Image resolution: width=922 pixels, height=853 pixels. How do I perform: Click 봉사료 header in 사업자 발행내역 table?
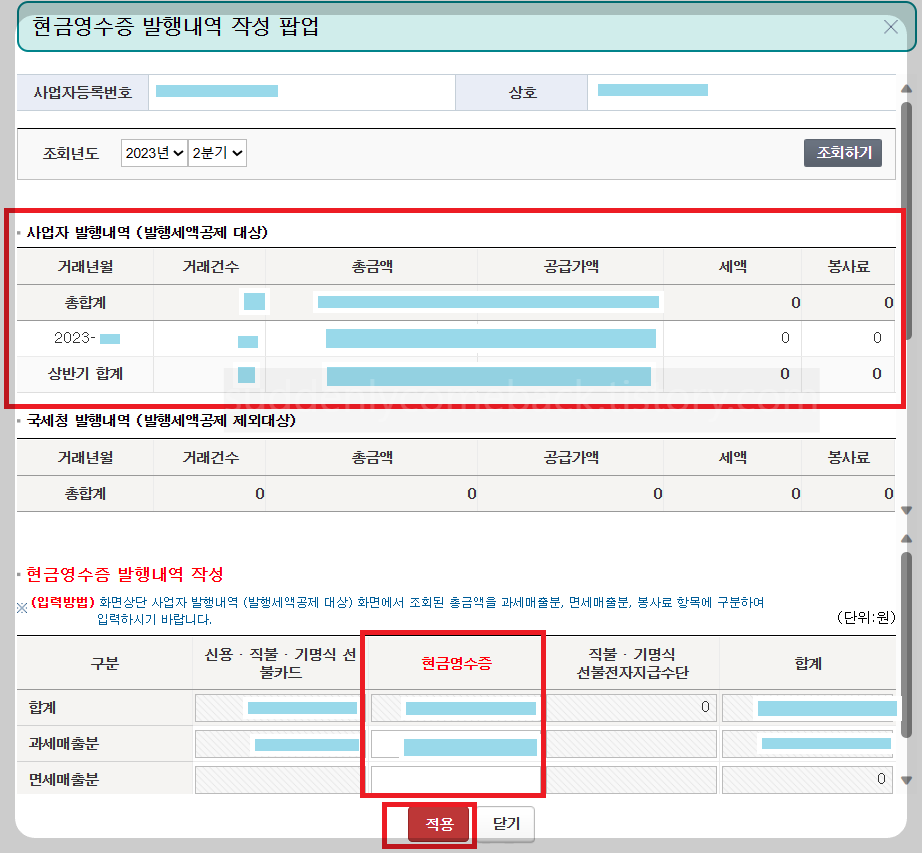pos(848,267)
